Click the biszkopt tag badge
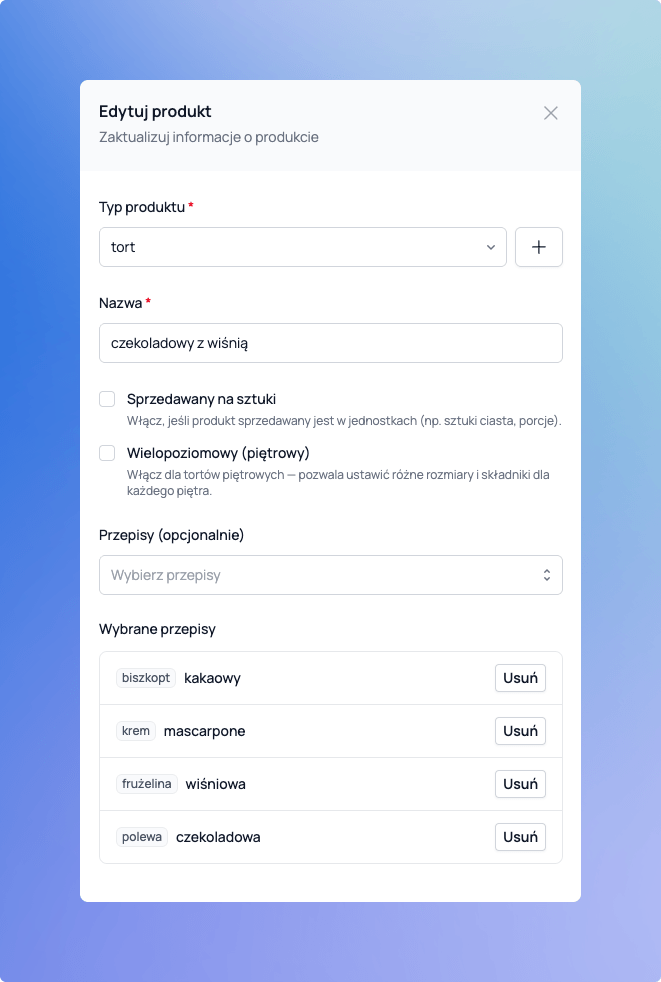This screenshot has width=661, height=982. [x=146, y=678]
